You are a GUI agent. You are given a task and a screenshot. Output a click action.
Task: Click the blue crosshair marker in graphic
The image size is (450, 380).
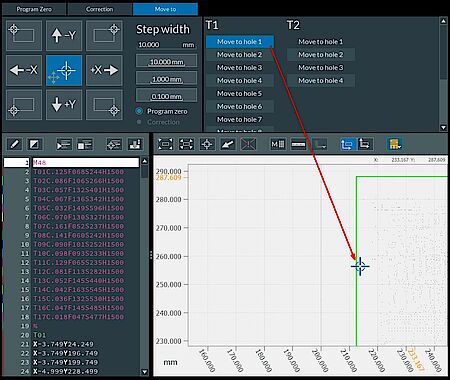pos(360,266)
